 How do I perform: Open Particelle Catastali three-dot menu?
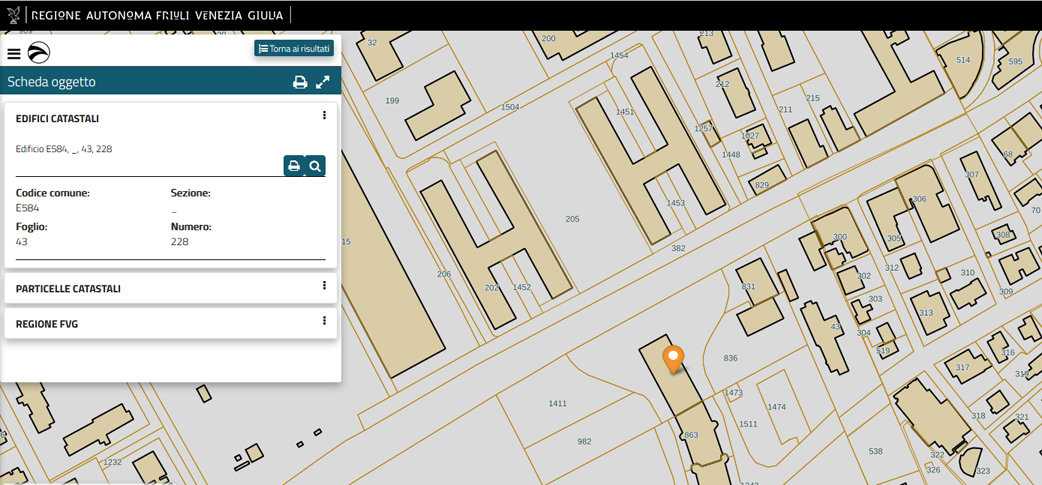324,286
